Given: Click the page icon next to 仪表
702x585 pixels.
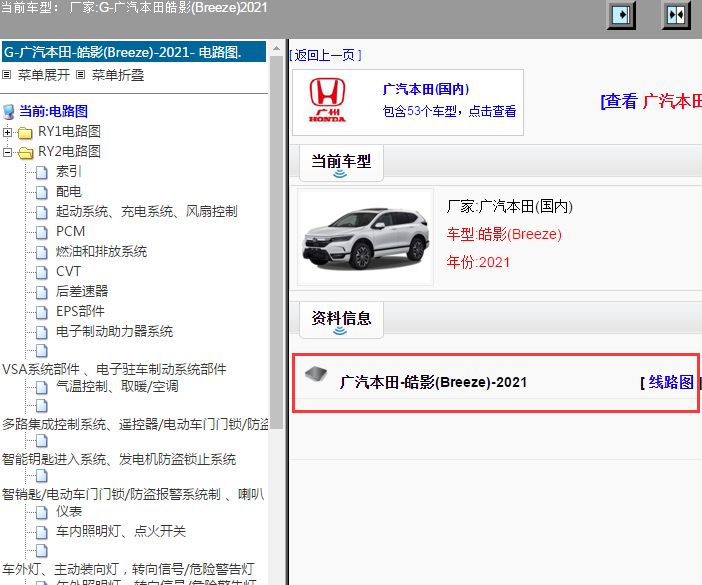Looking at the screenshot, I should tap(42, 512).
